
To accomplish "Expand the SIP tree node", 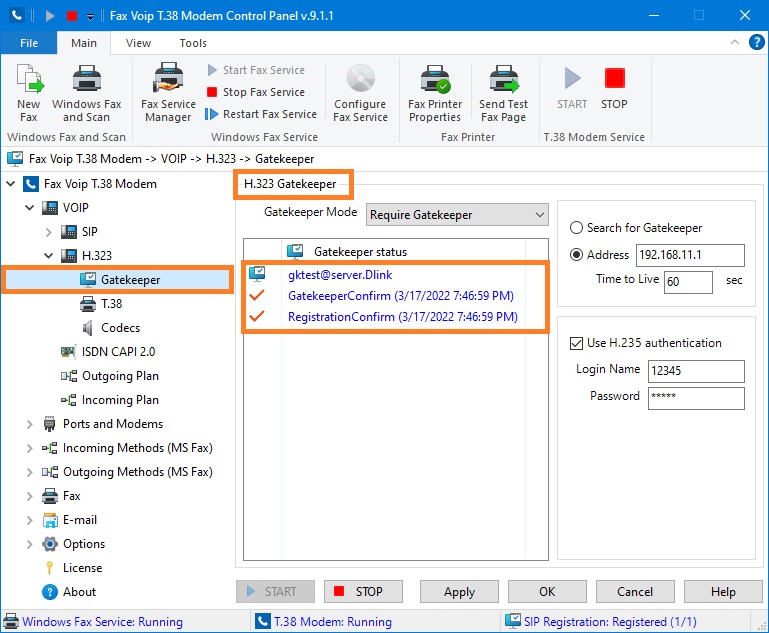I will pos(49,232).
